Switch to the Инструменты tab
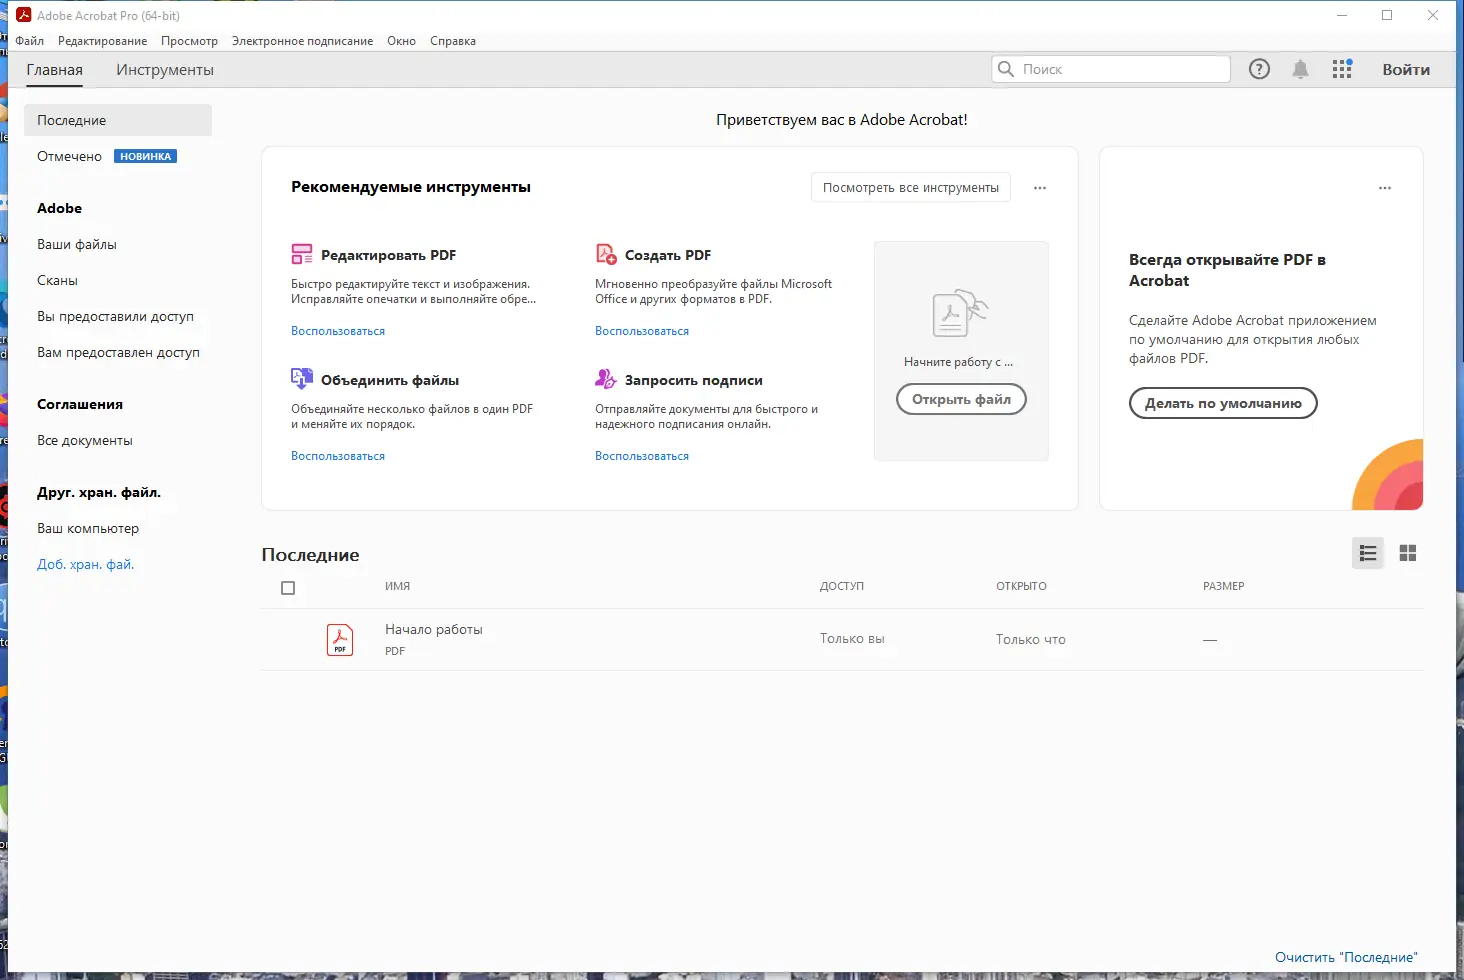The height and width of the screenshot is (980, 1464). click(x=165, y=70)
